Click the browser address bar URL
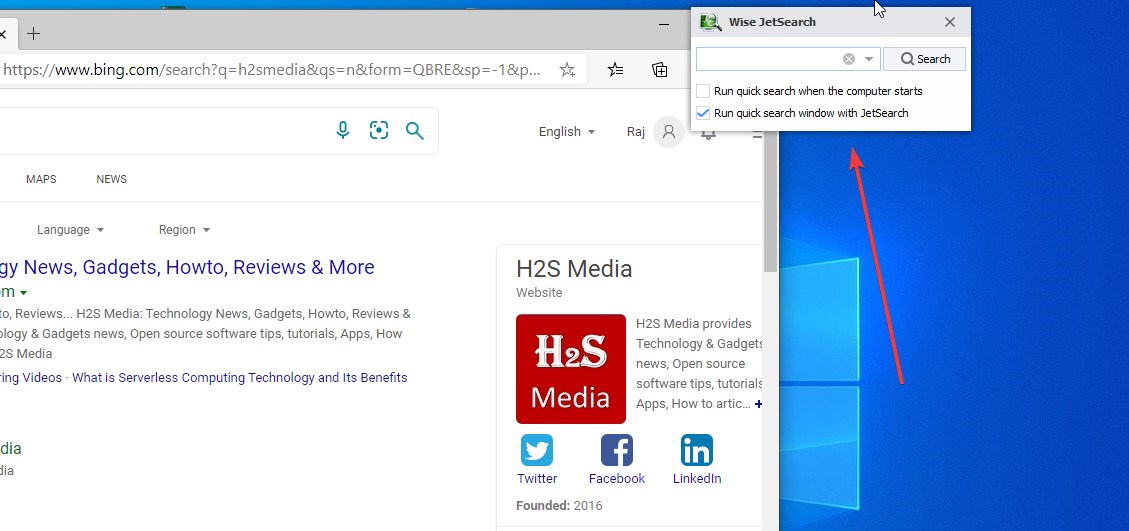This screenshot has width=1129, height=531. pos(271,70)
